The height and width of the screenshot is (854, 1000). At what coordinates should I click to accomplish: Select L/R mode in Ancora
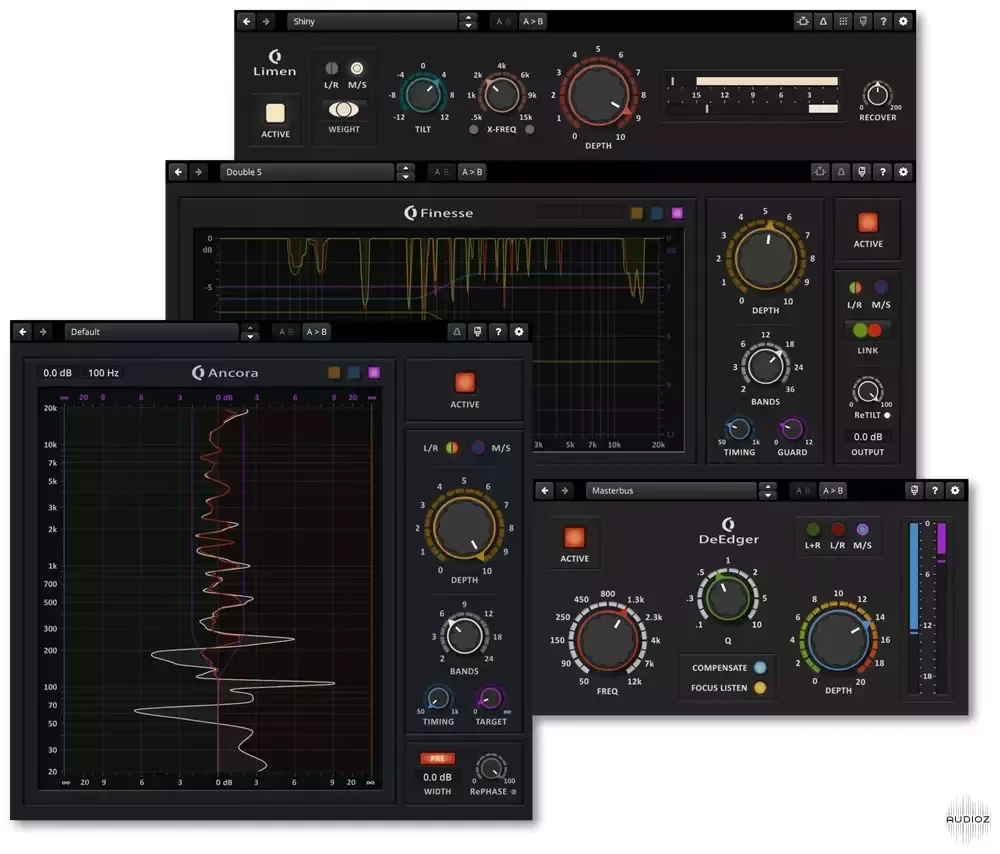click(452, 448)
